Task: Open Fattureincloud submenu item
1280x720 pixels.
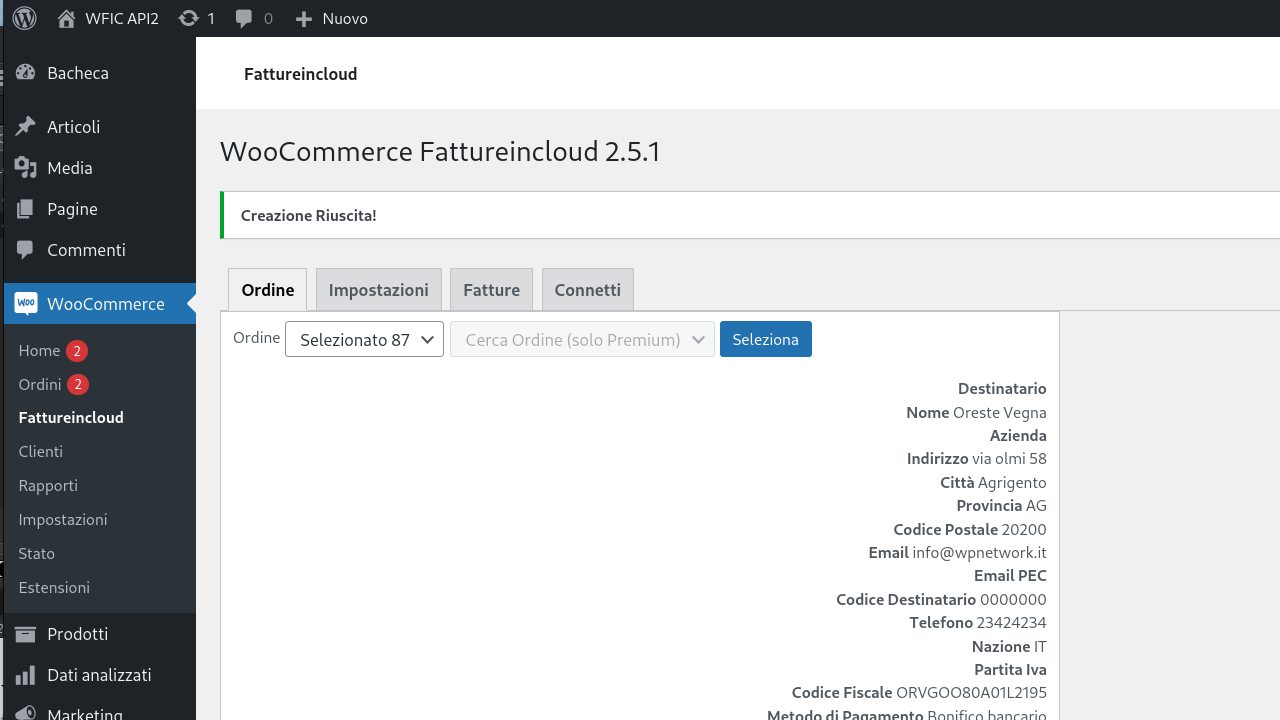Action: 71,418
